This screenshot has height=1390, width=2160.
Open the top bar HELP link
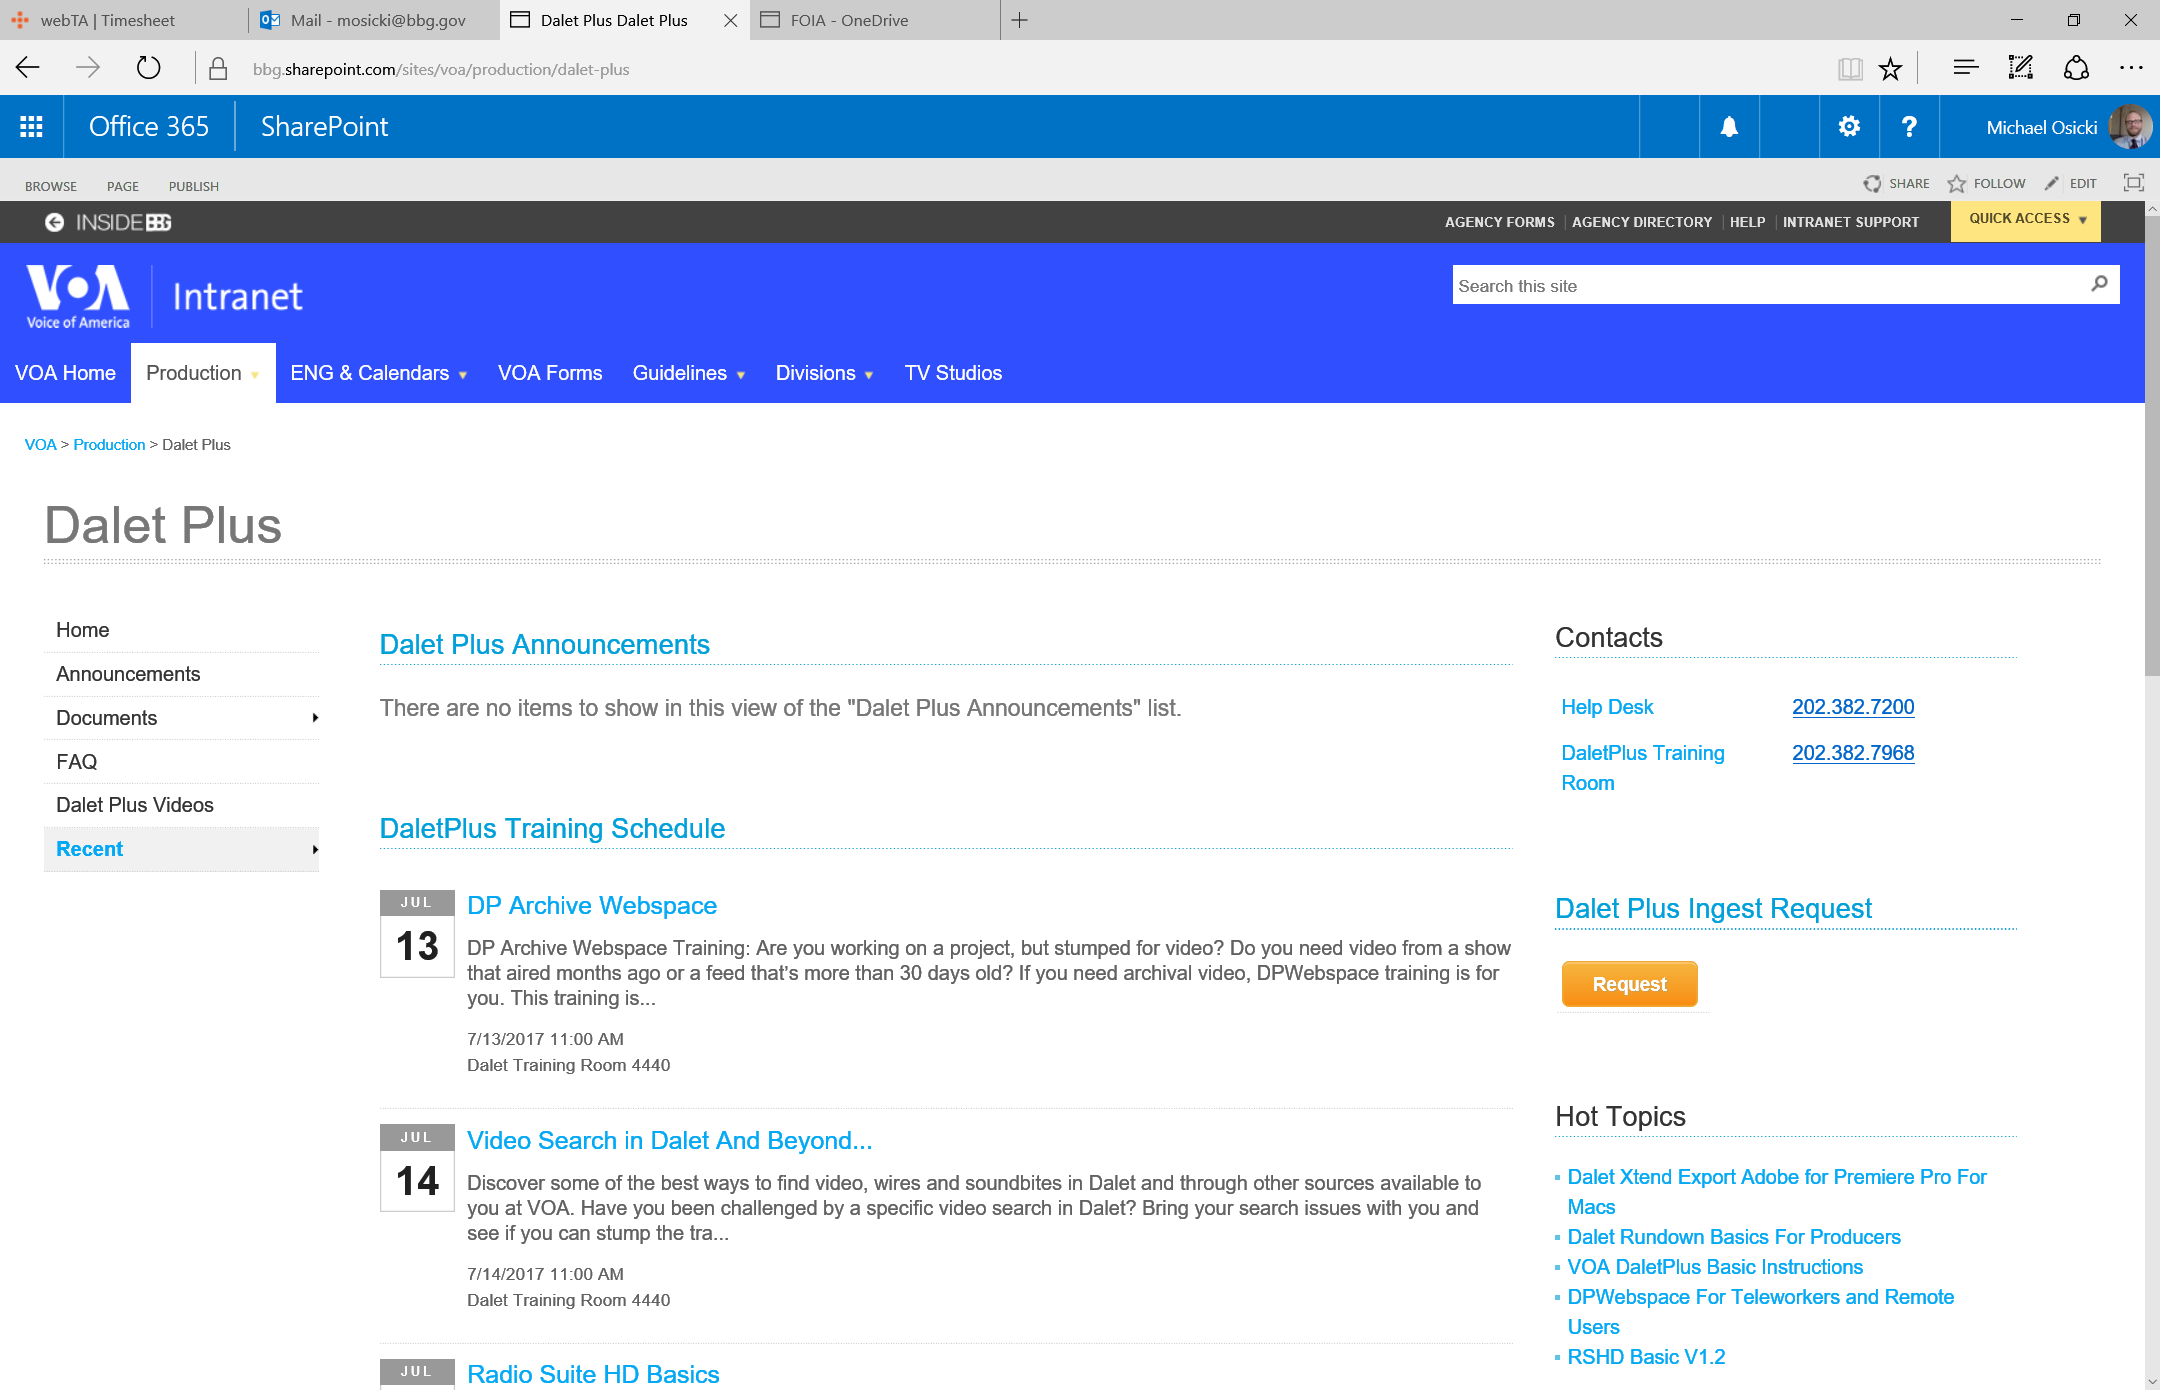click(1748, 222)
